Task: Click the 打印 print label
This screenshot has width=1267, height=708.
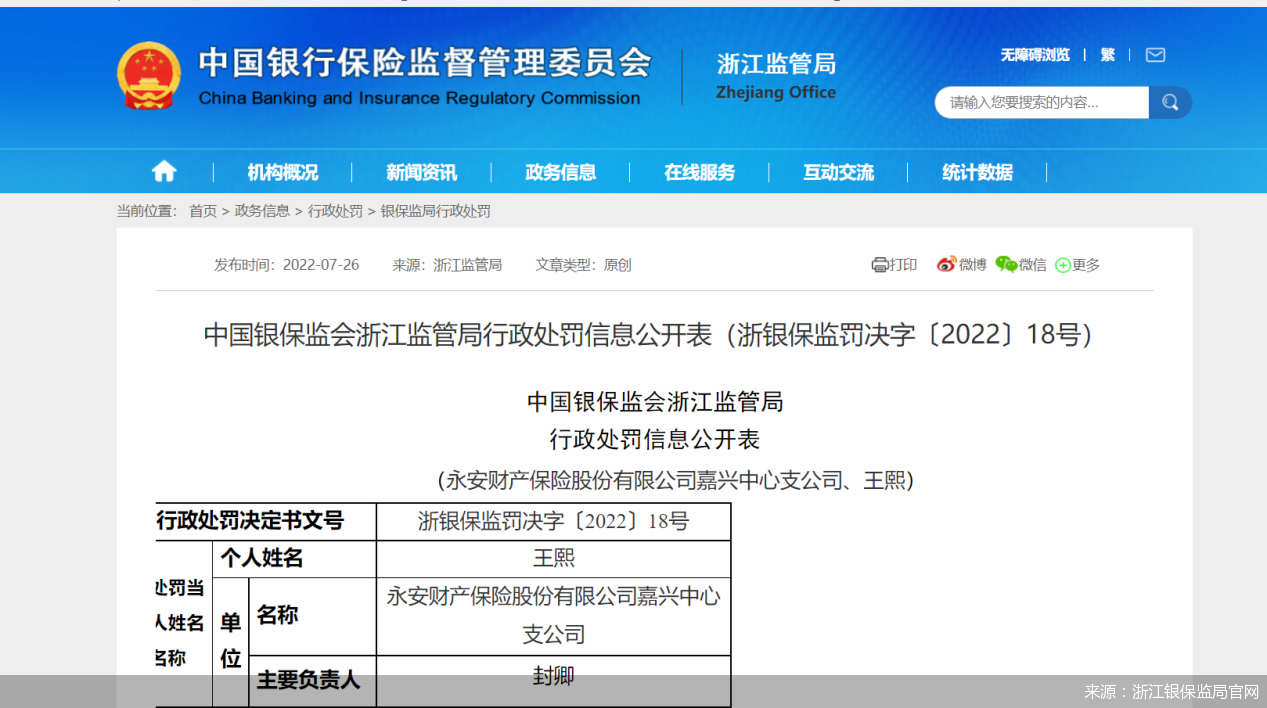Action: coord(903,265)
